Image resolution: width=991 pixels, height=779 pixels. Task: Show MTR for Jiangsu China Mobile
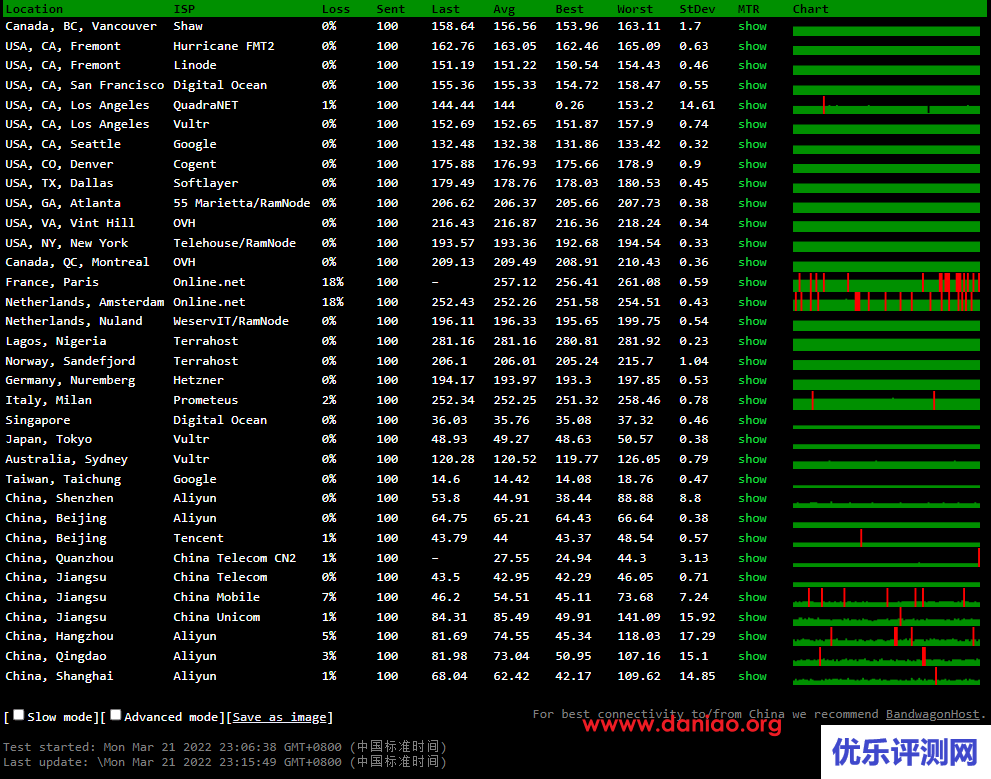coord(752,597)
